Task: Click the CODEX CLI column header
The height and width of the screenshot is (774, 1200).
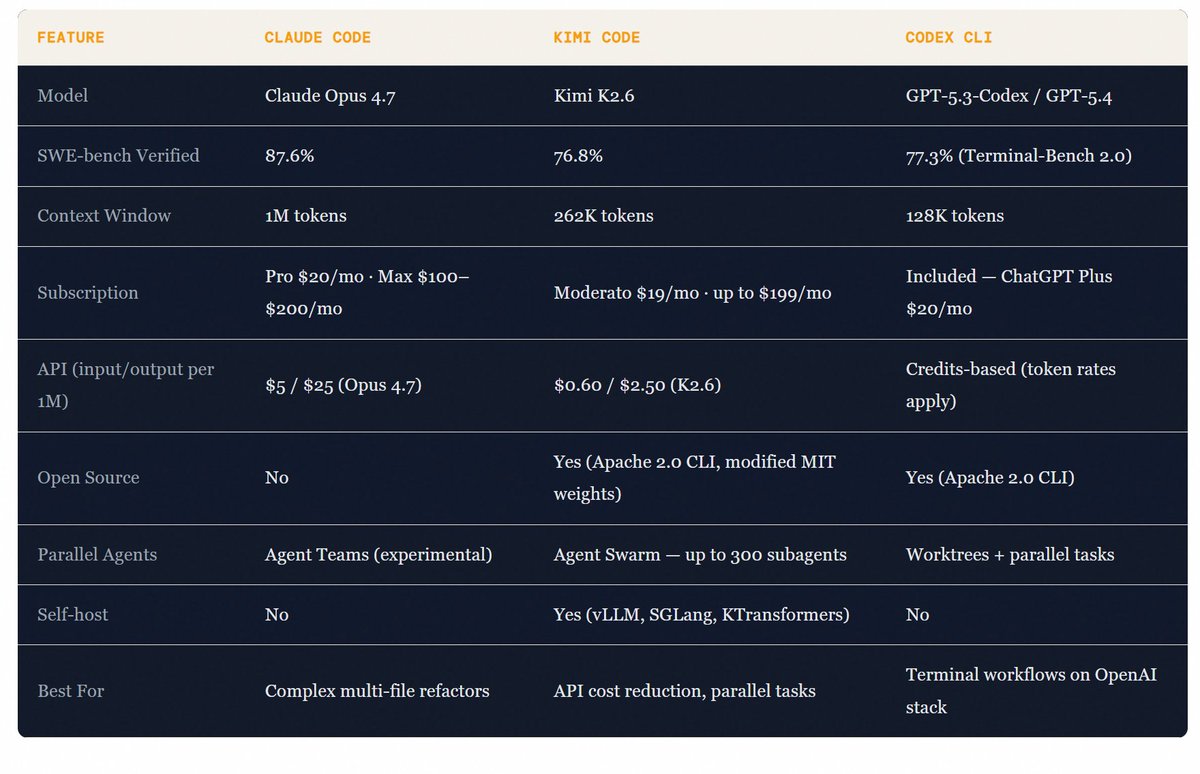Action: click(x=949, y=38)
